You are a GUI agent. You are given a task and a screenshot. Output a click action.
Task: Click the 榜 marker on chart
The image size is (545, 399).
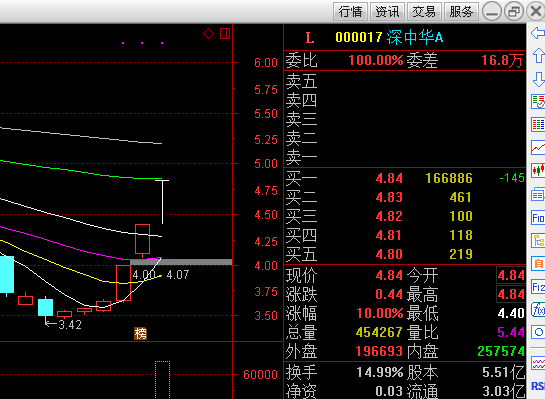click(x=140, y=334)
